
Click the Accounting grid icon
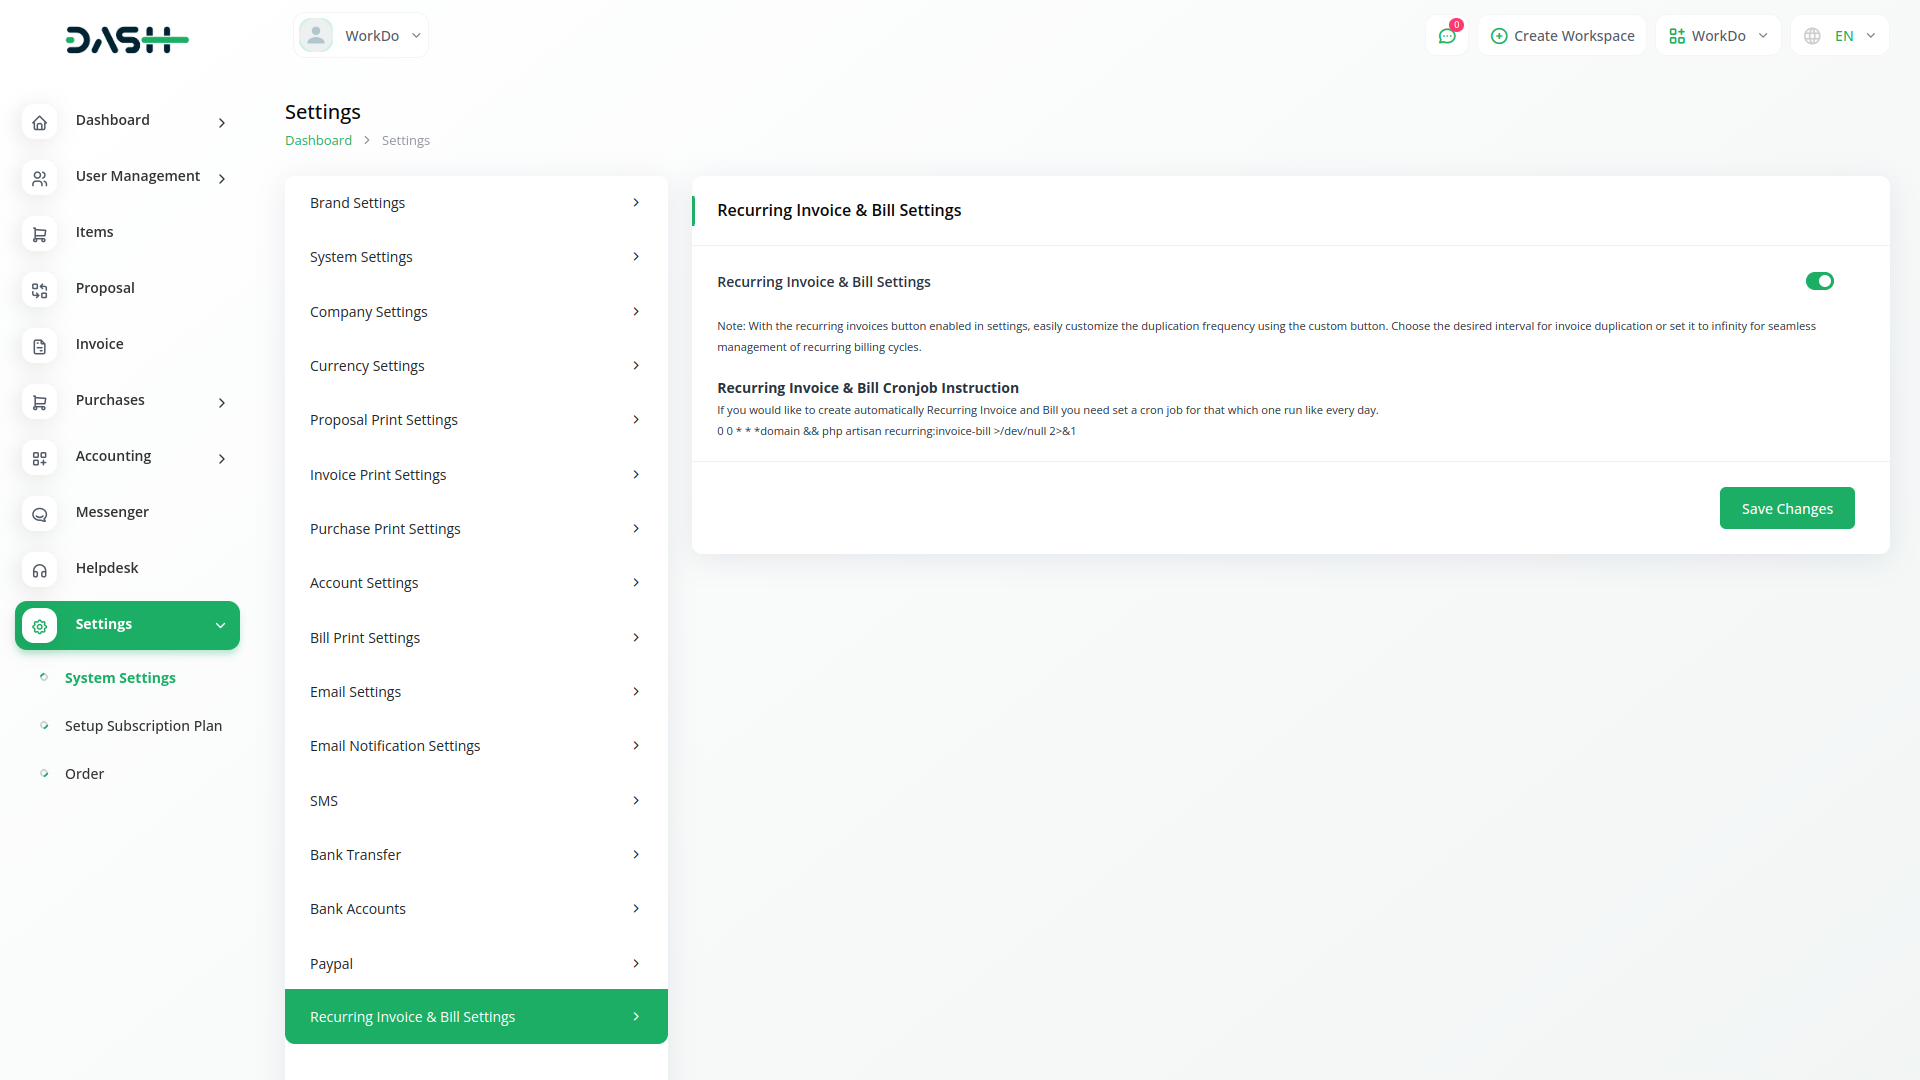pos(39,458)
